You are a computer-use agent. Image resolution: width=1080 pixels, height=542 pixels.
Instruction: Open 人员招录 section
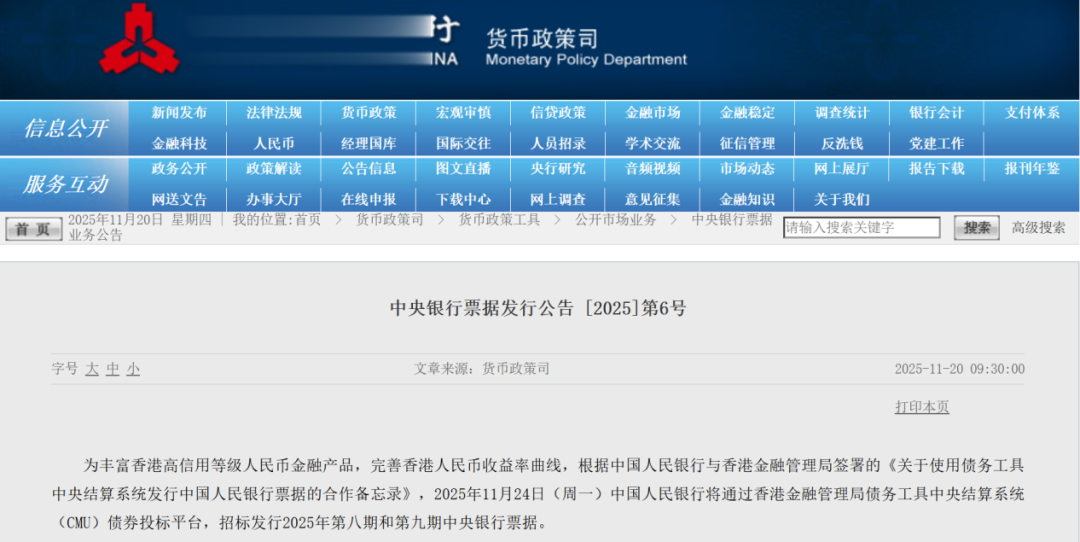click(558, 143)
